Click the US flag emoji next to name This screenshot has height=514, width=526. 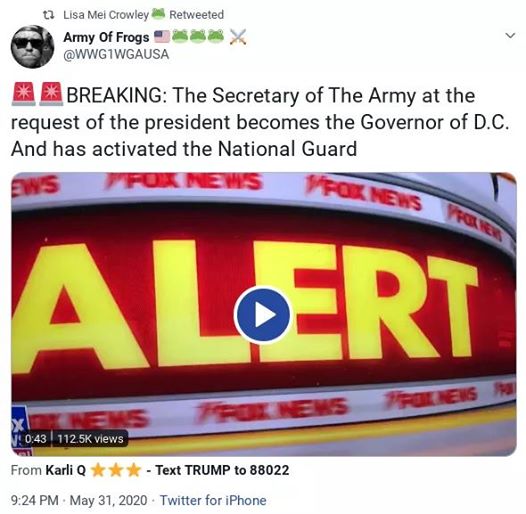(x=162, y=37)
